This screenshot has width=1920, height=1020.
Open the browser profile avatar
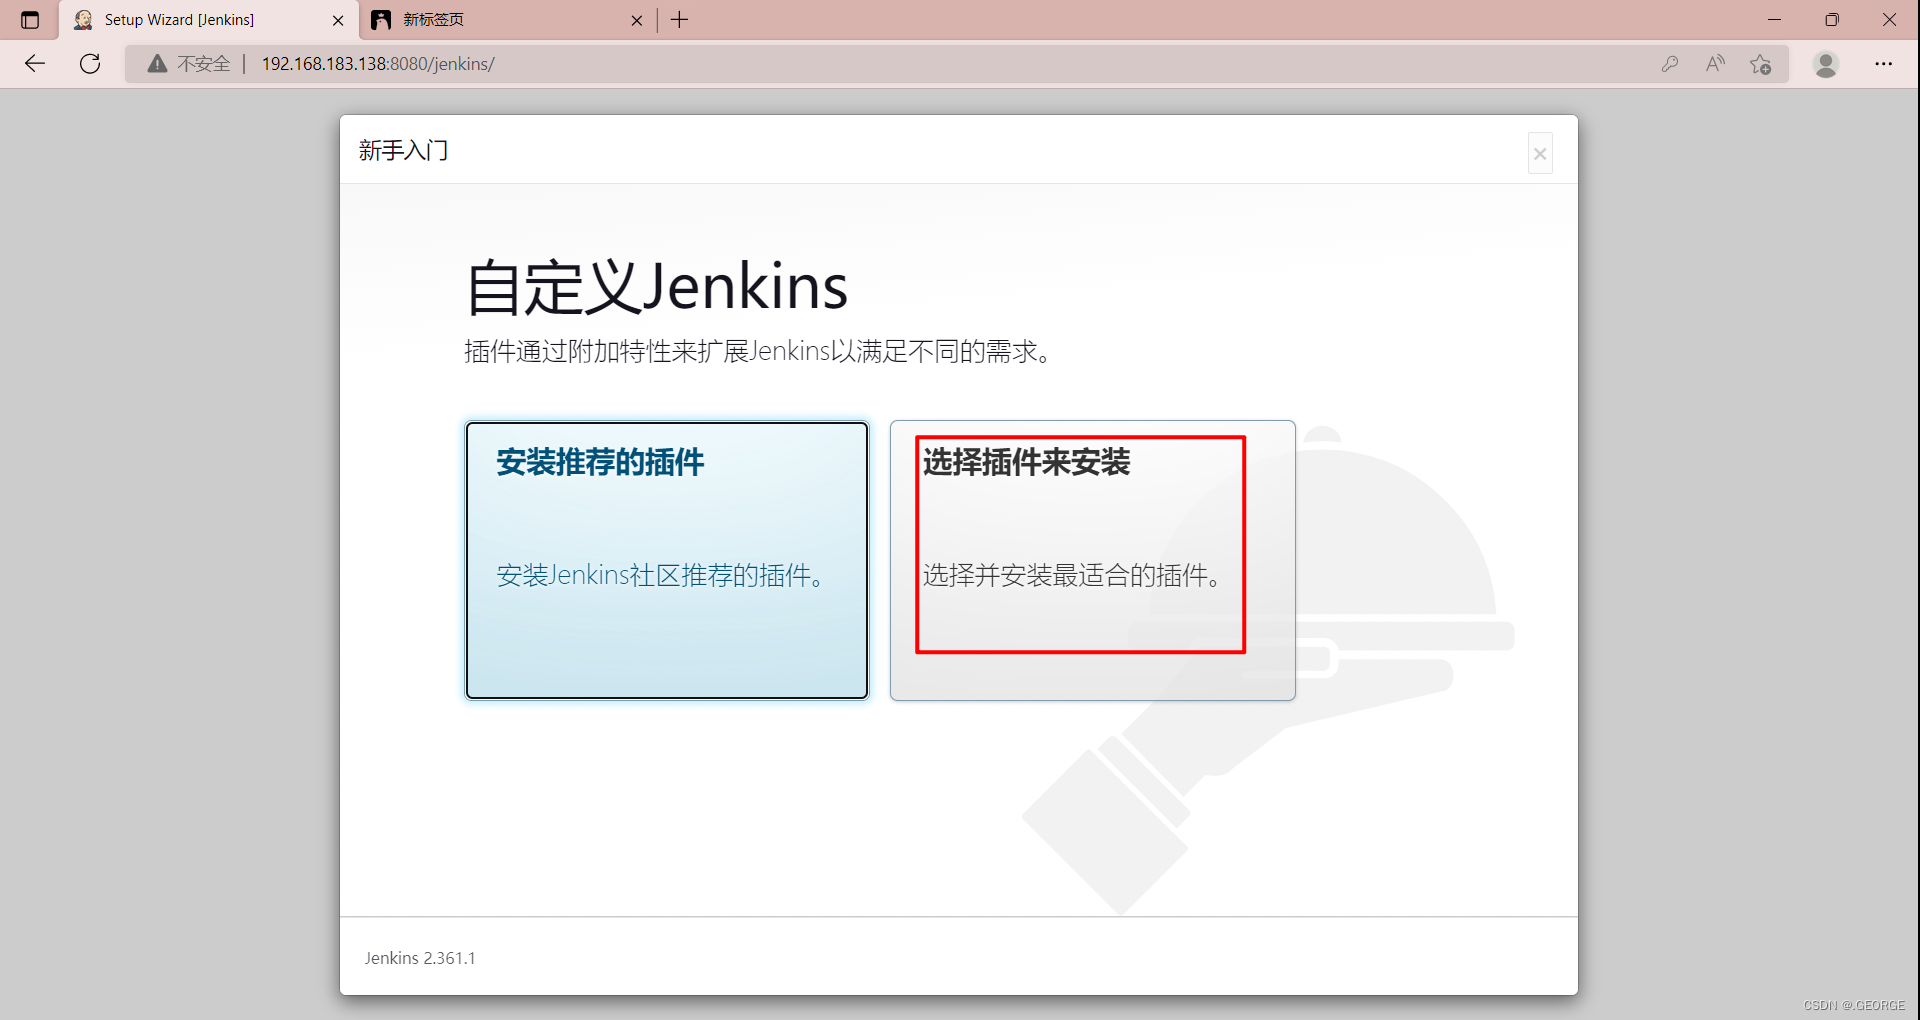(1826, 64)
